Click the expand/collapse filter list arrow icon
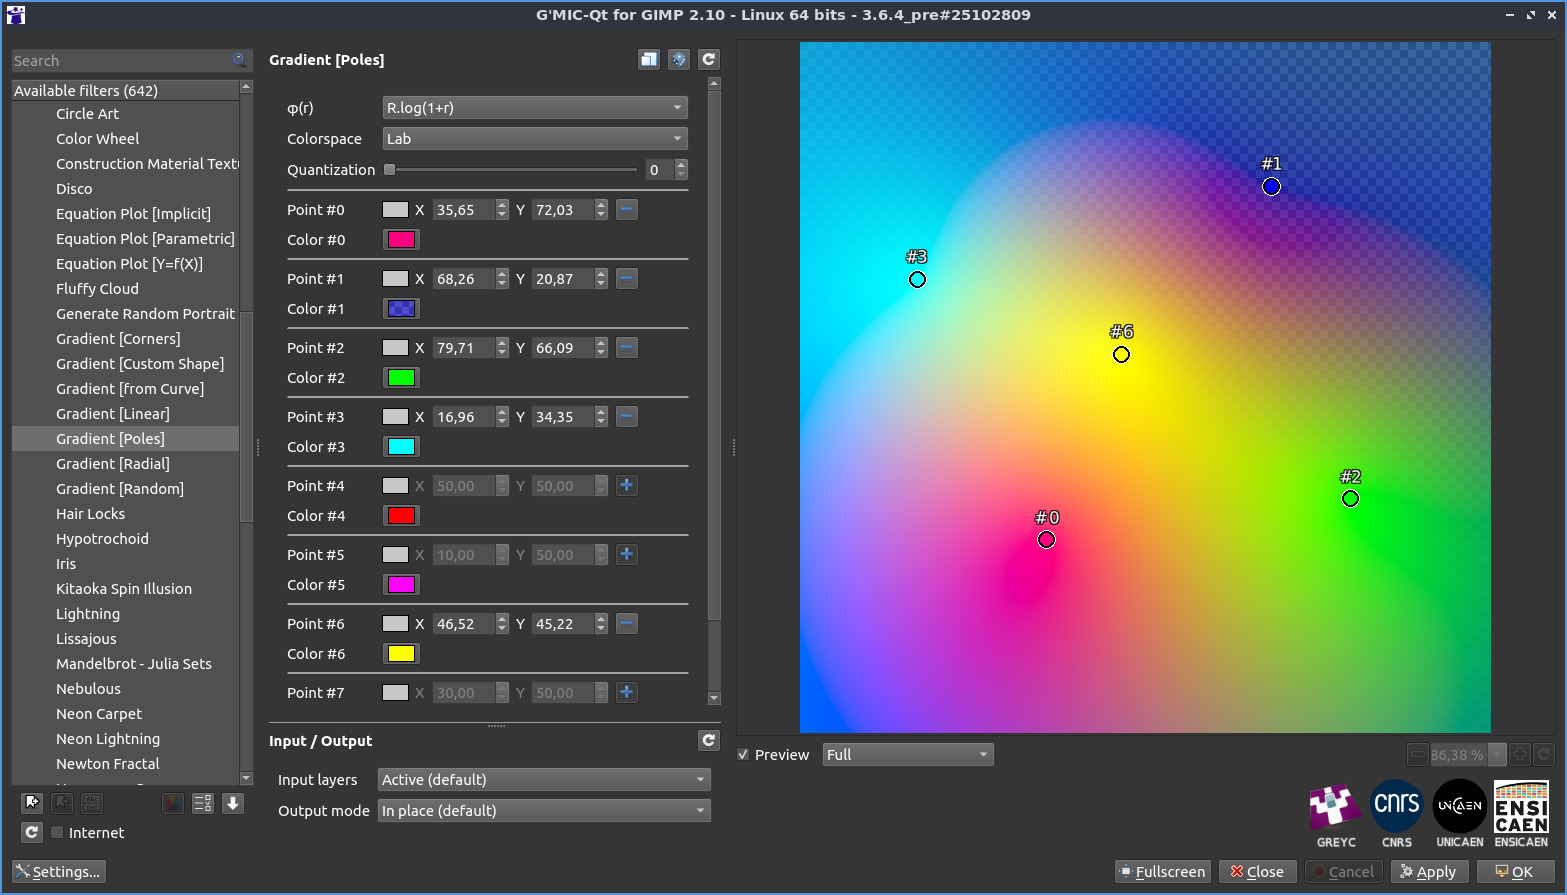Viewport: 1567px width, 895px height. tap(233, 803)
